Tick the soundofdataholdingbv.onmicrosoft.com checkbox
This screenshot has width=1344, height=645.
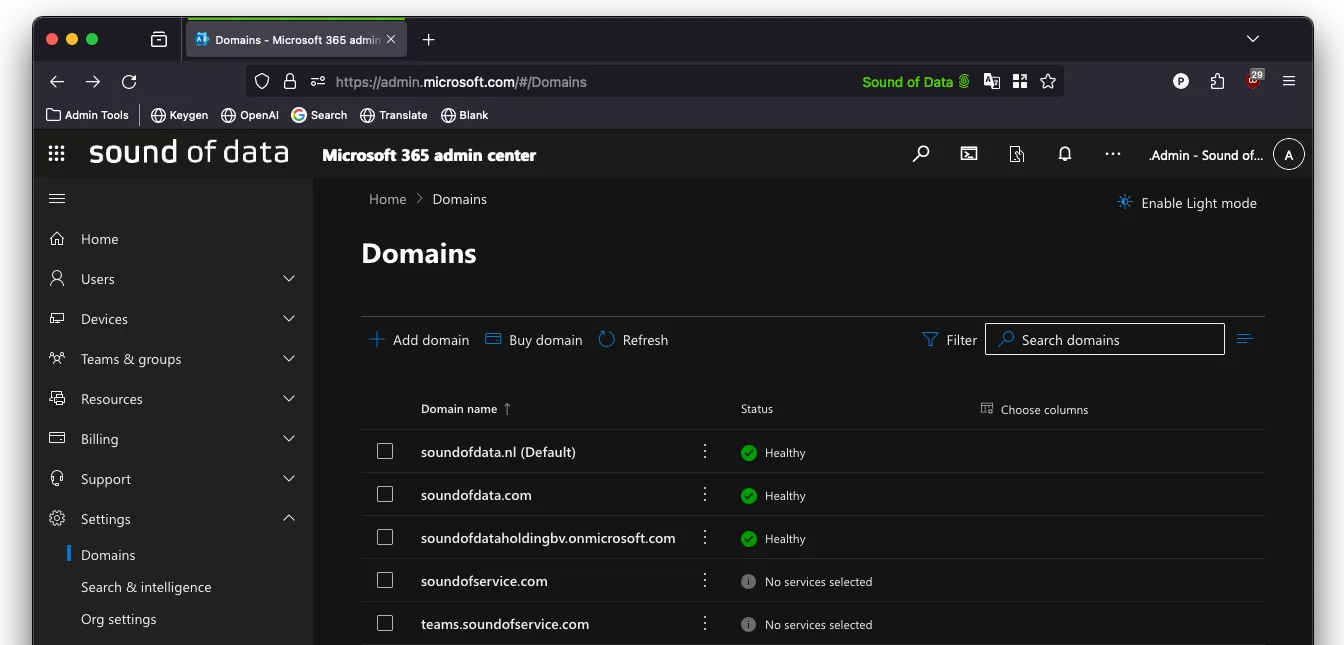click(385, 537)
